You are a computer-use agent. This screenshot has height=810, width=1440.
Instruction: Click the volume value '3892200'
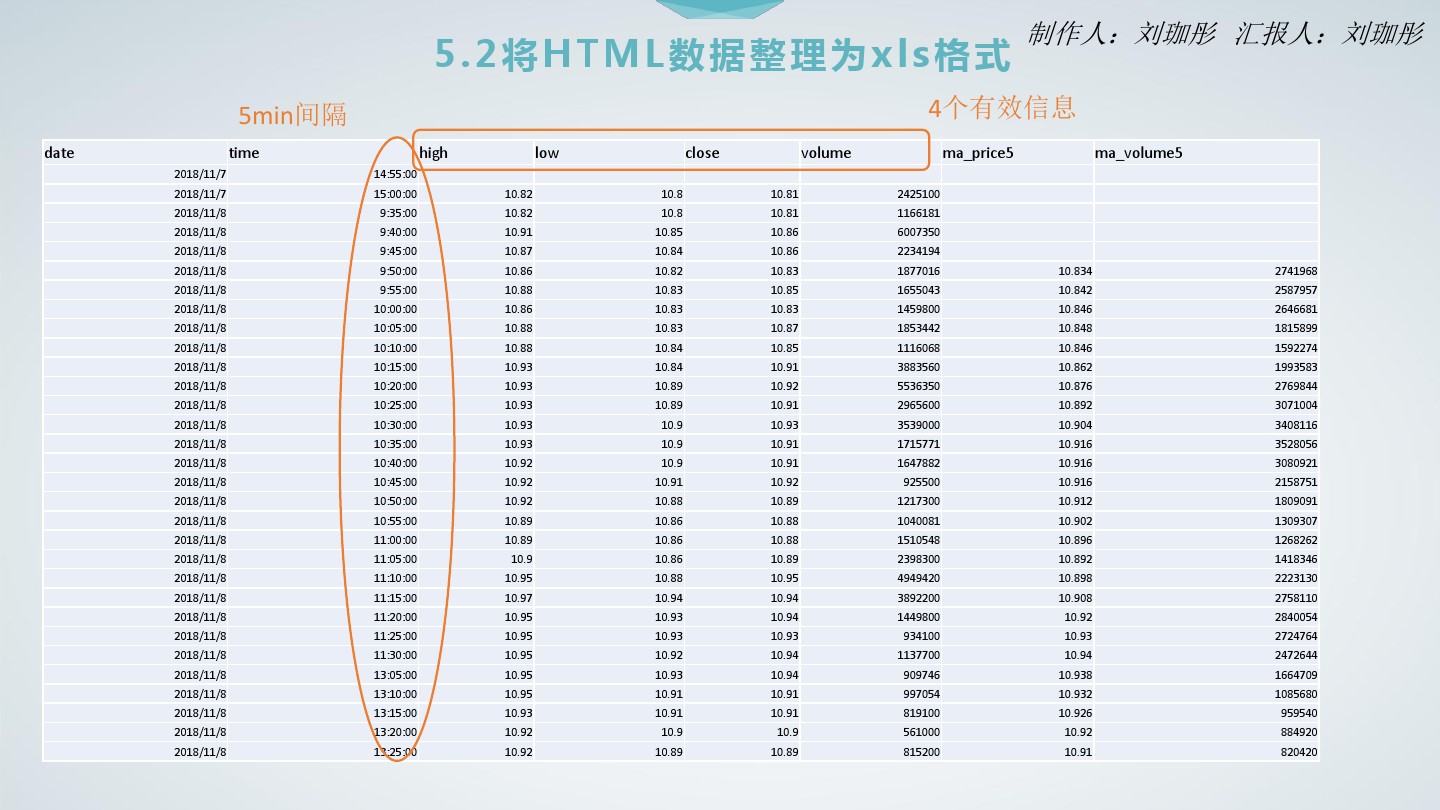click(918, 598)
